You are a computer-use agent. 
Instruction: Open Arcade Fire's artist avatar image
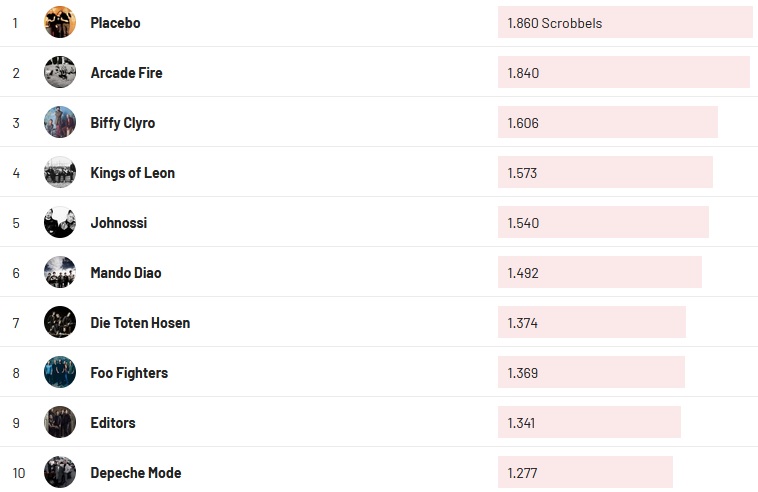pyautogui.click(x=60, y=72)
